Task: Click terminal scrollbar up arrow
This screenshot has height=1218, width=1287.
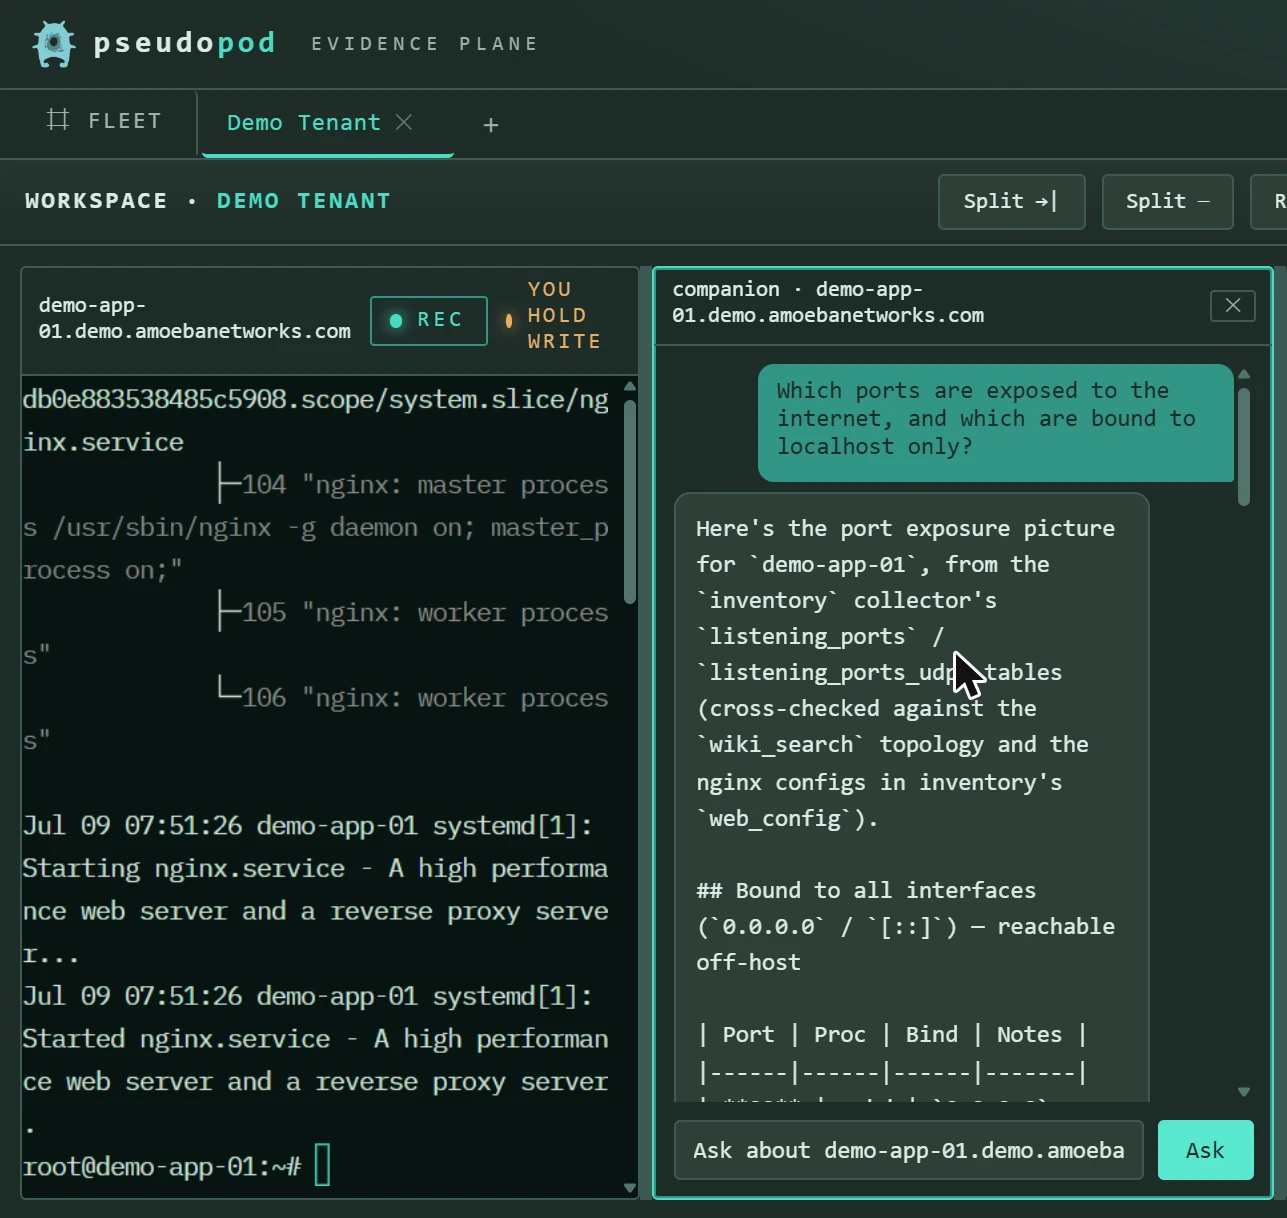Action: tap(630, 386)
